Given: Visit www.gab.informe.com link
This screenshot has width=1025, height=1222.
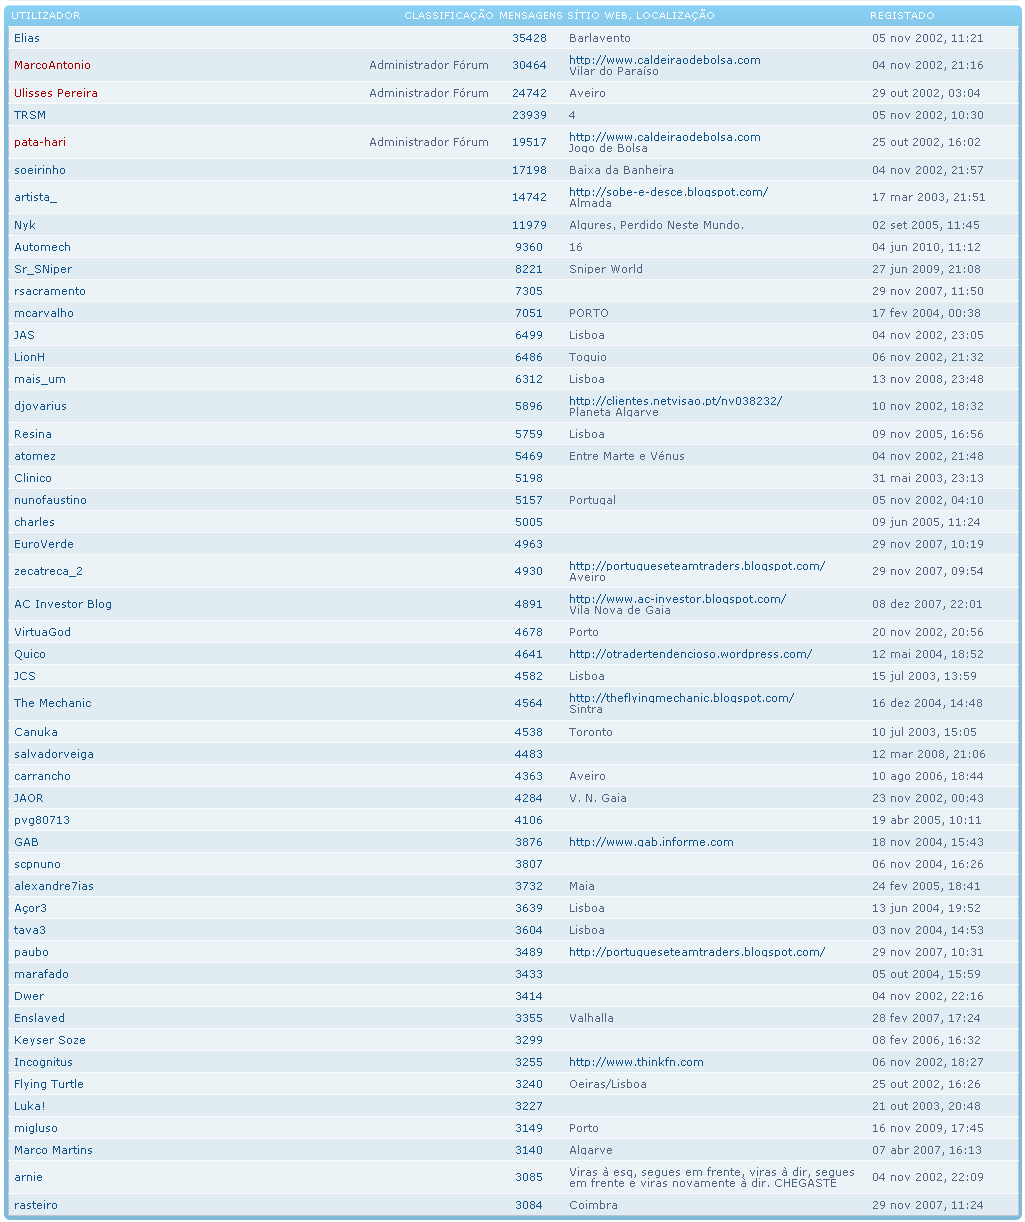Looking at the screenshot, I should [651, 842].
